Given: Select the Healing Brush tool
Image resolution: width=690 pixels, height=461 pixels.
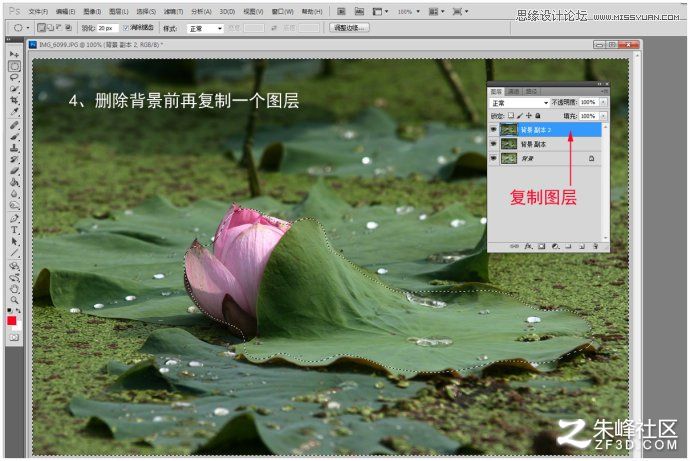Looking at the screenshot, I should click(14, 125).
